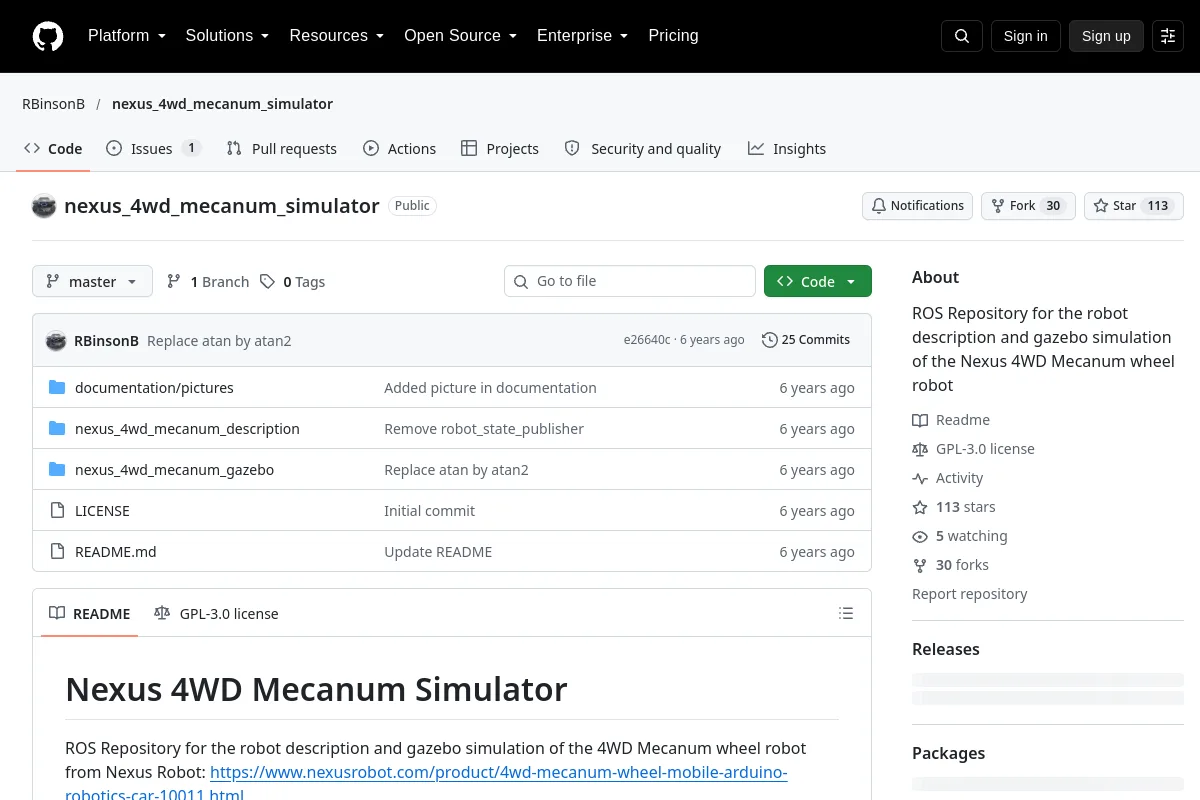1200x800 pixels.
Task: Open nexus_4wd_mecanum_simulator breadcrumb link
Action: [222, 104]
